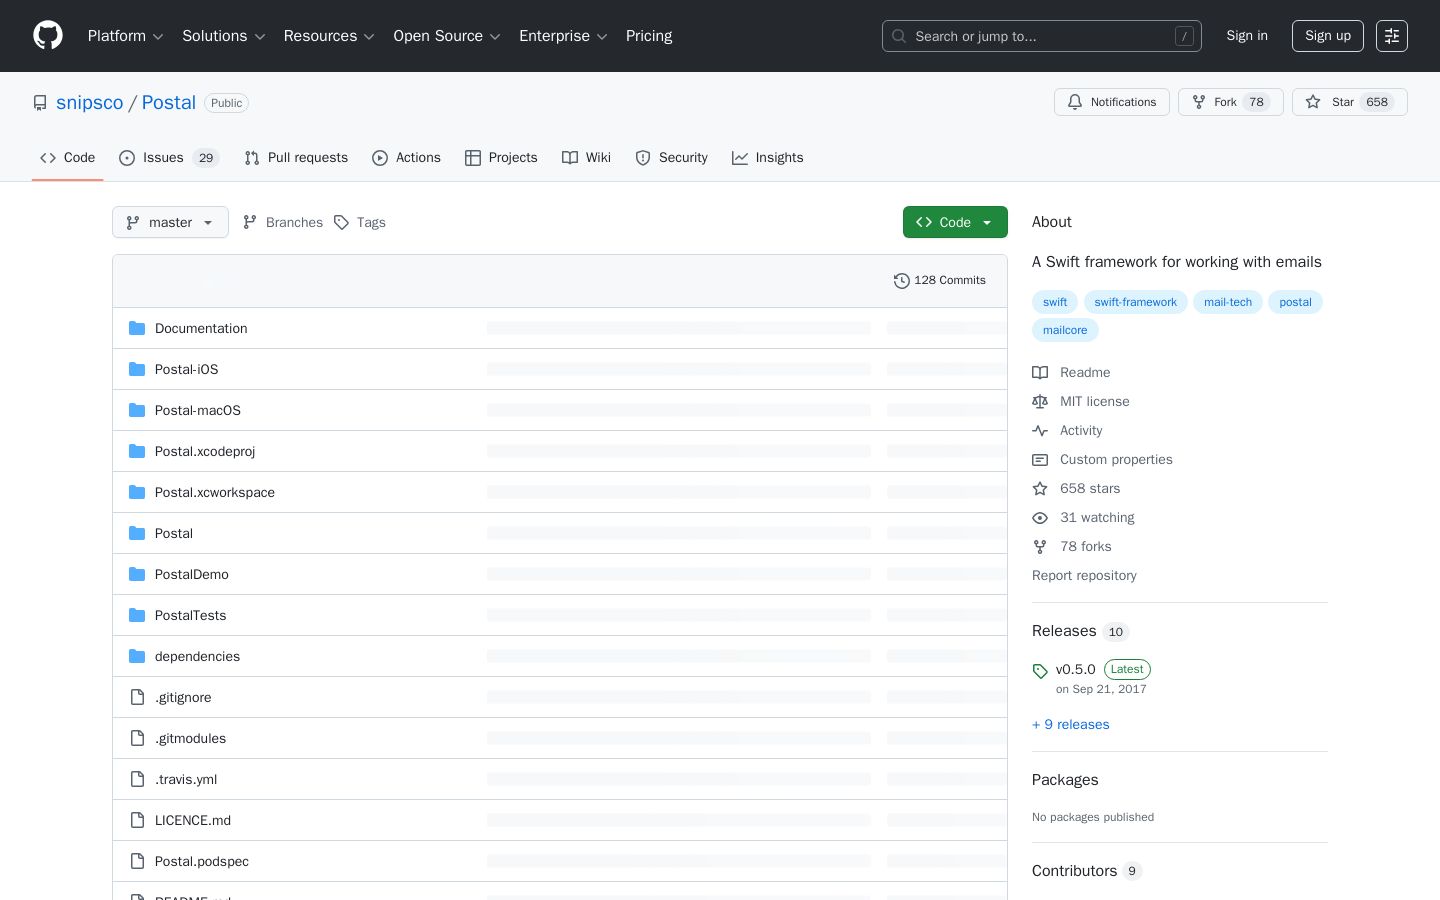Open the snipsco owner link
1440x900 pixels.
pyautogui.click(x=90, y=103)
